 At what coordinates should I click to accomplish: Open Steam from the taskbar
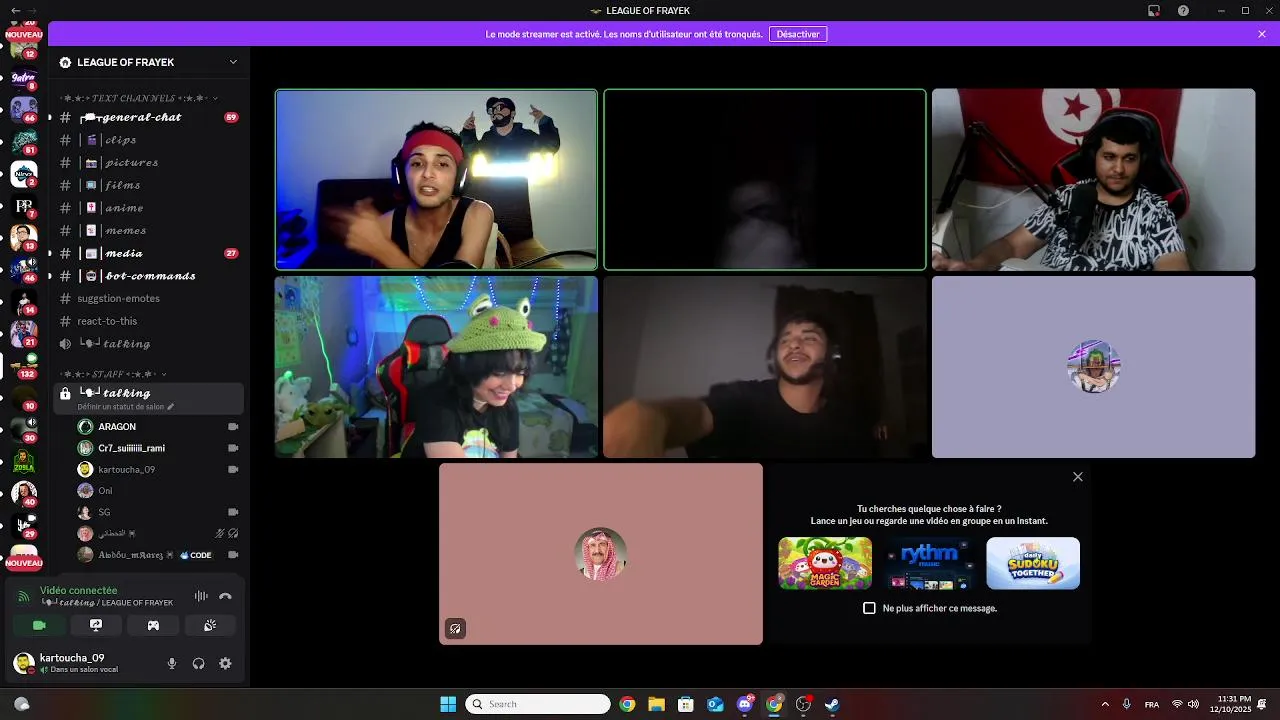pyautogui.click(x=832, y=704)
